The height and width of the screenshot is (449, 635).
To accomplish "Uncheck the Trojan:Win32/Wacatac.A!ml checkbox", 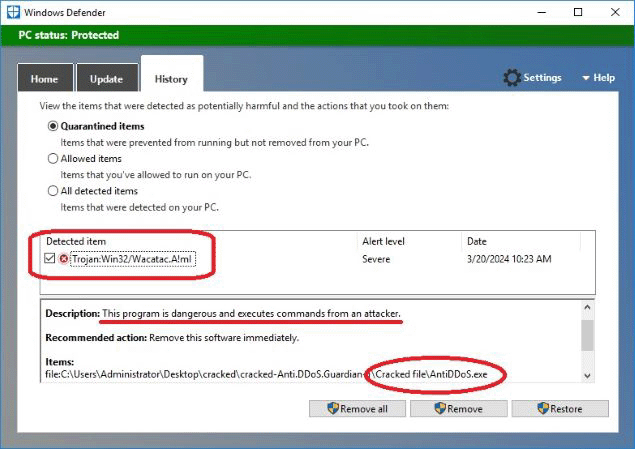I will (49, 258).
